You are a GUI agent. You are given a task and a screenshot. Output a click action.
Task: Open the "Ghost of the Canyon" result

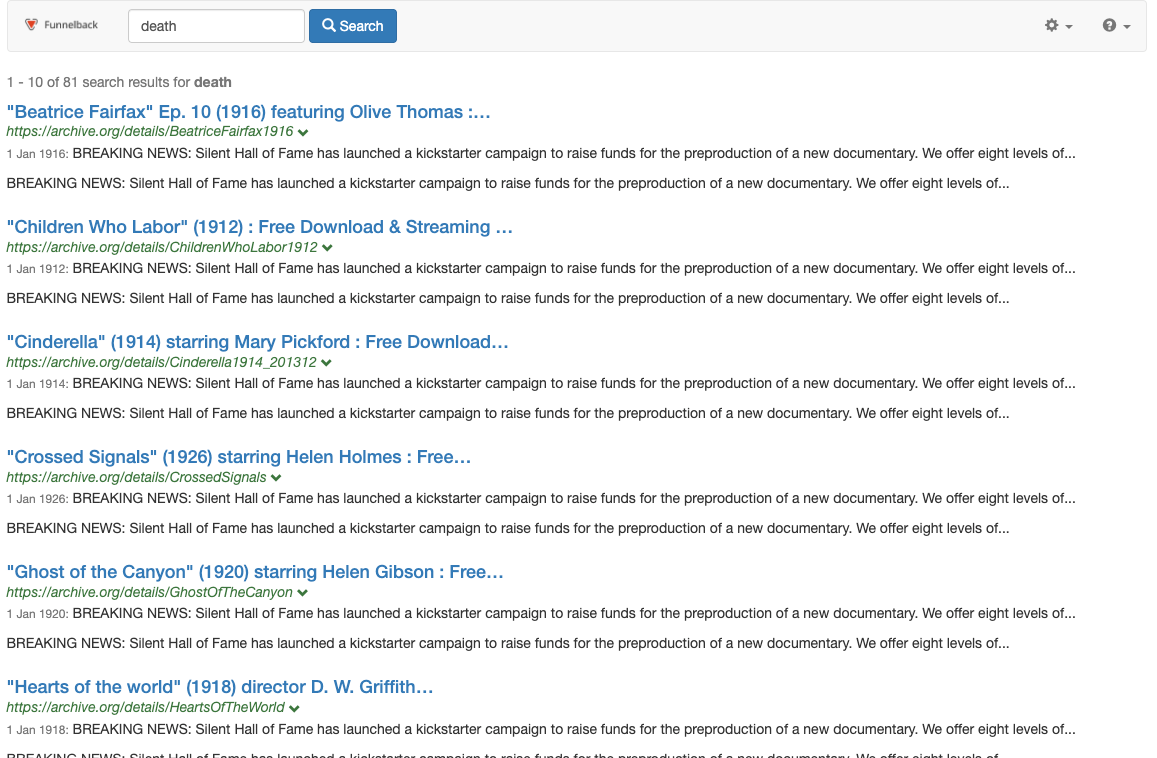pos(254,572)
